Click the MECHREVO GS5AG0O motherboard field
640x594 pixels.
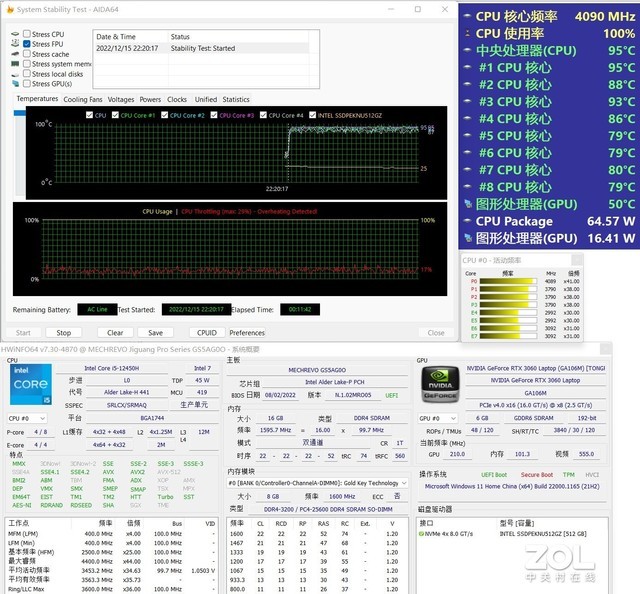click(317, 370)
